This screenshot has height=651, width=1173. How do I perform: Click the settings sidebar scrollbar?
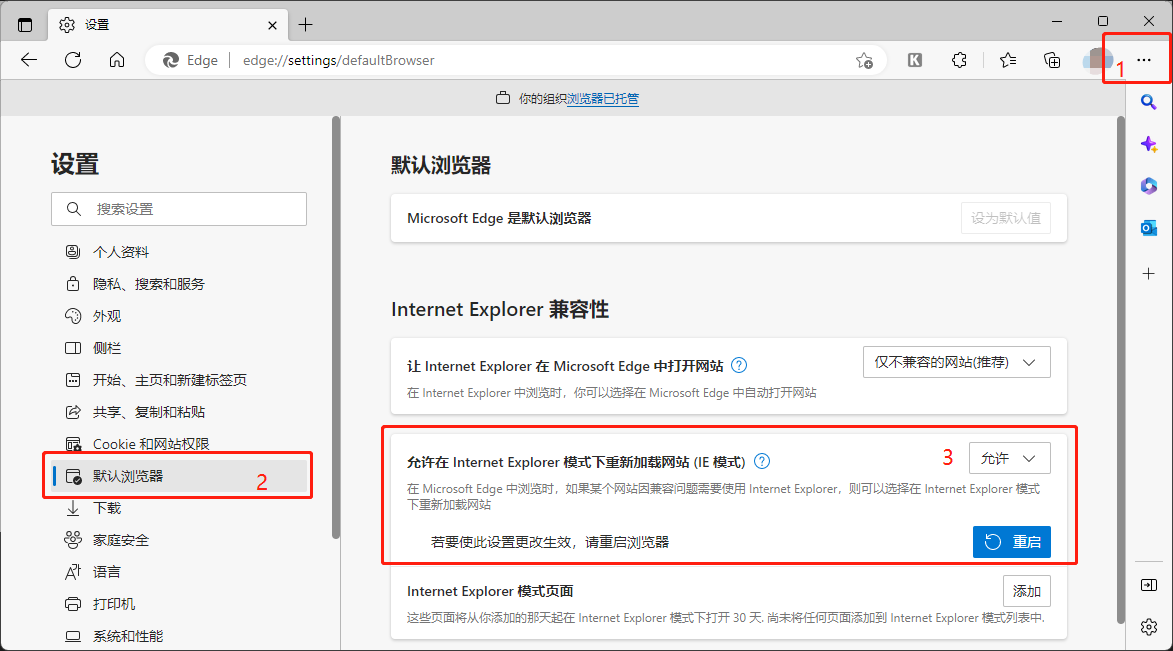coord(336,327)
